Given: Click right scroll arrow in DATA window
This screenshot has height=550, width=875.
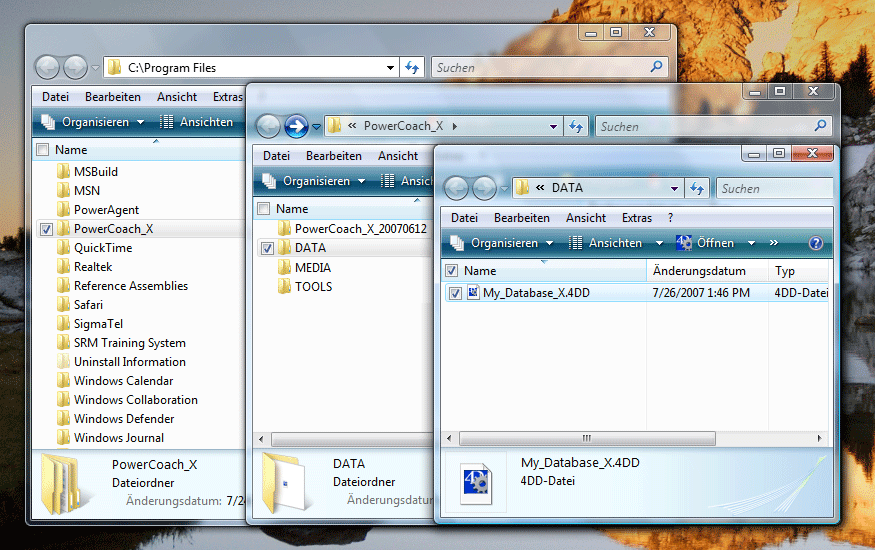Looking at the screenshot, I should pos(819,438).
